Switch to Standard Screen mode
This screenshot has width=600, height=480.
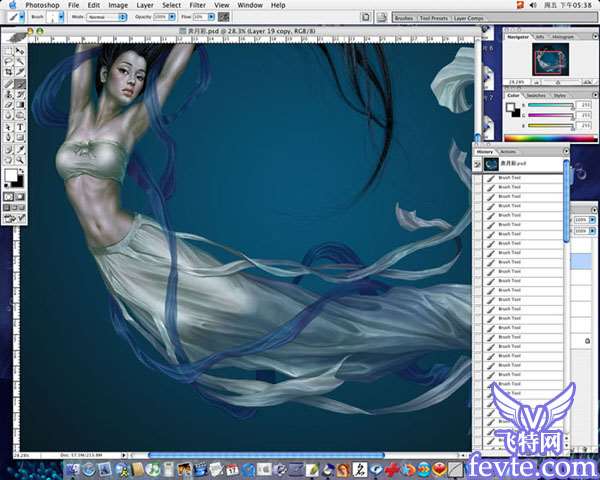[7, 207]
